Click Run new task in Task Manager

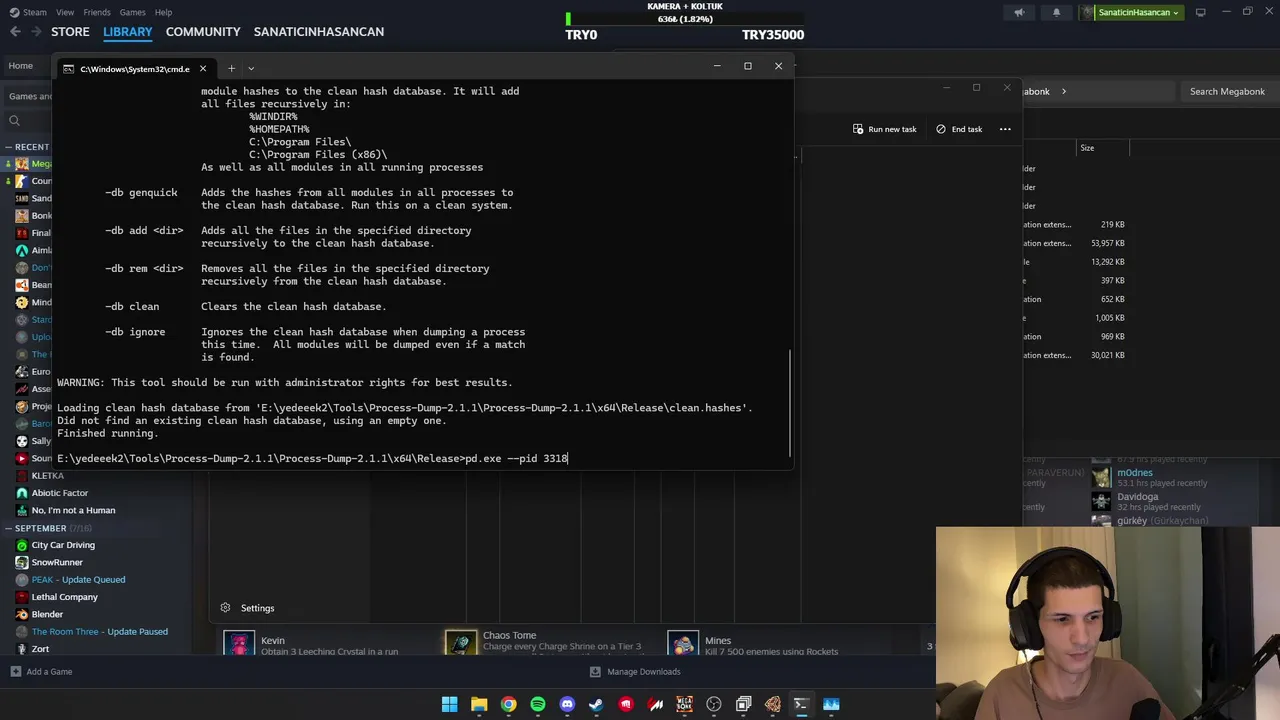tap(884, 129)
